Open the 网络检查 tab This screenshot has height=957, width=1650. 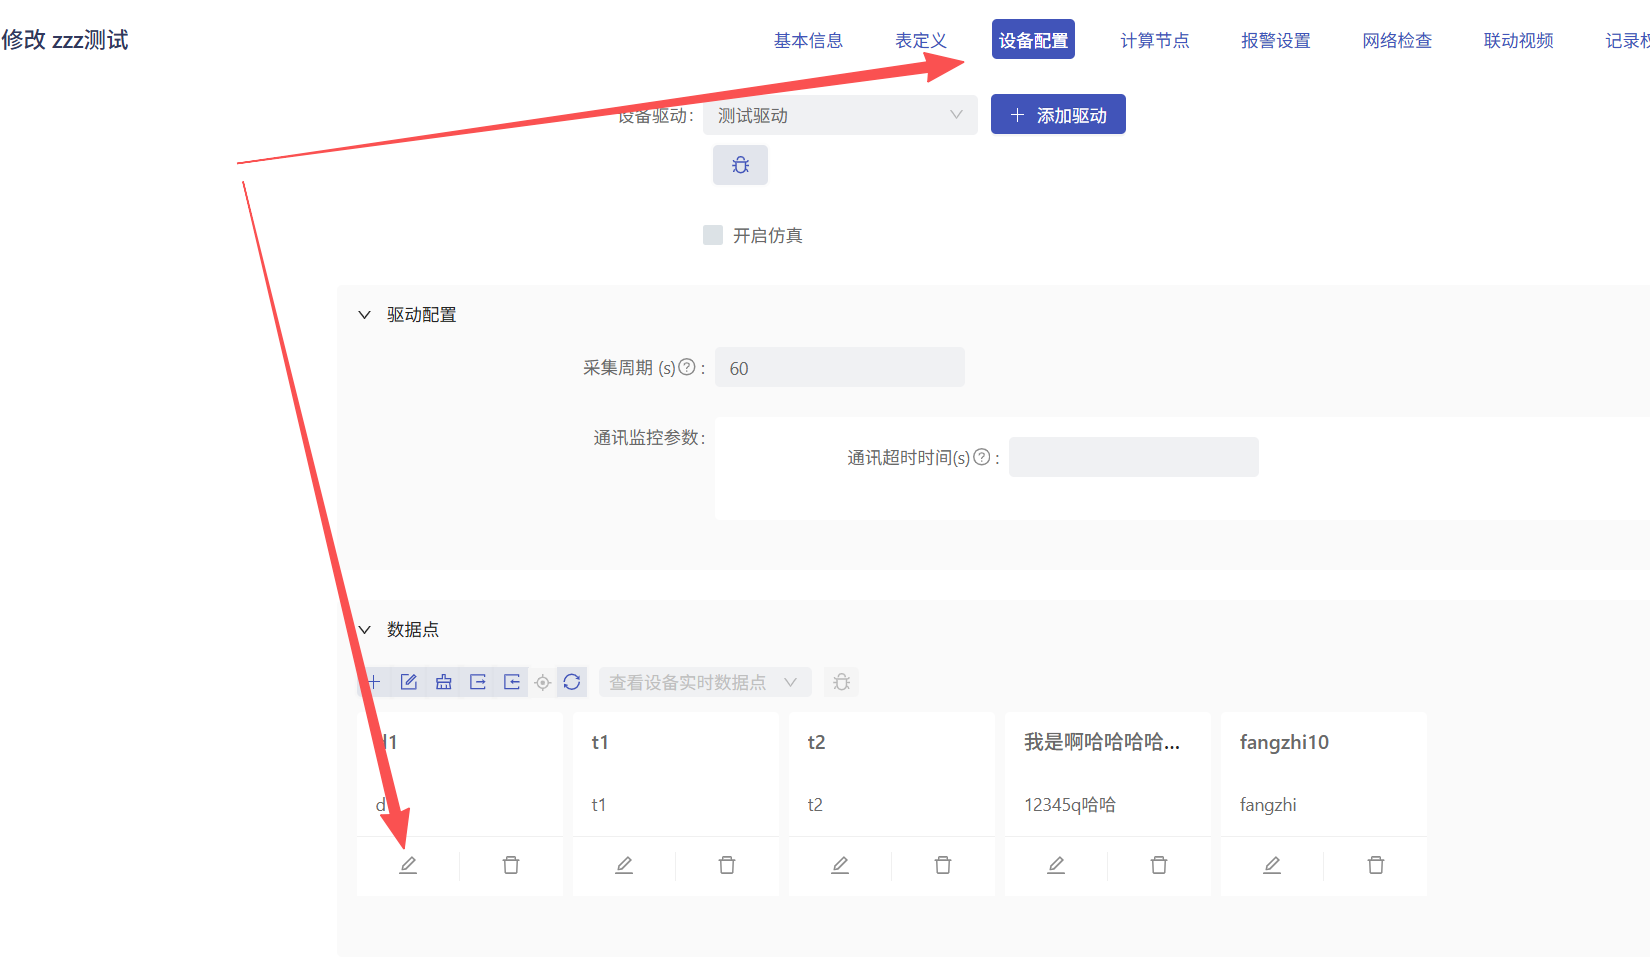pos(1397,40)
